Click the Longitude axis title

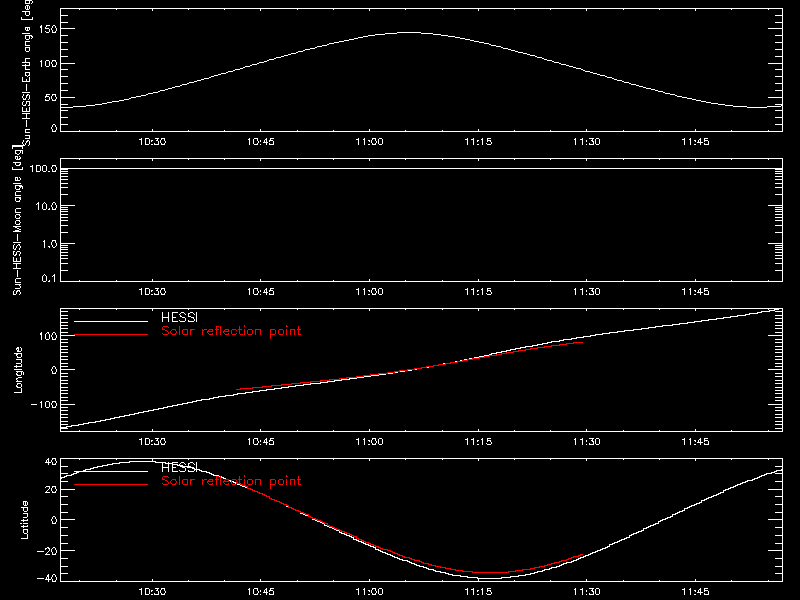[x=18, y=370]
